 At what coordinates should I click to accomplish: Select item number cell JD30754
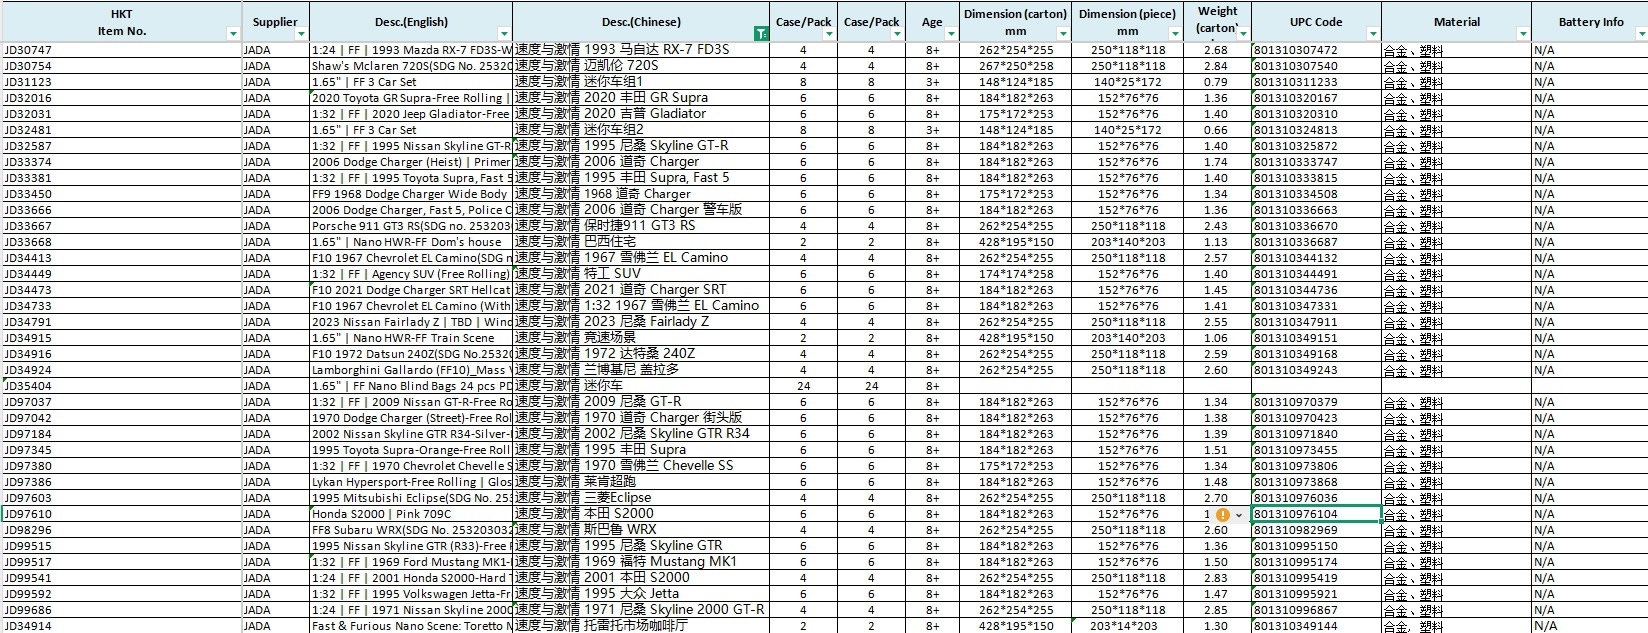(x=121, y=66)
